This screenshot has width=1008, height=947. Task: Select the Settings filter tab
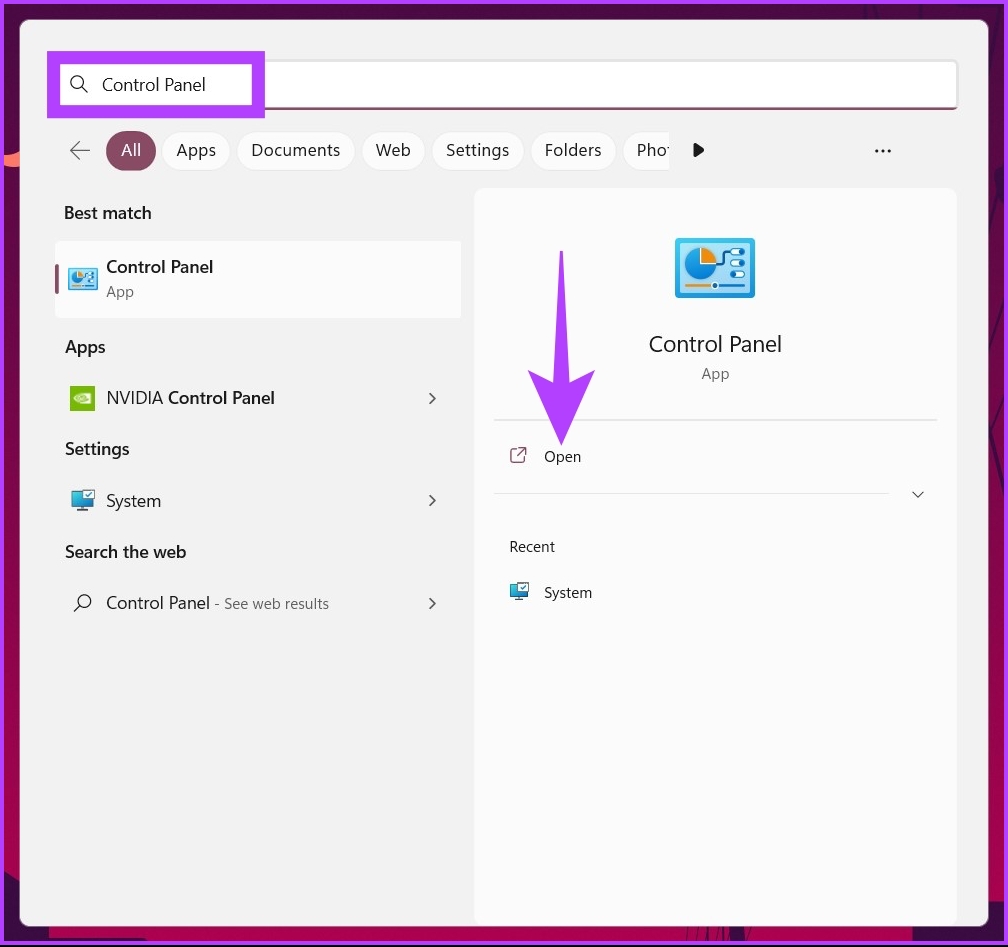pyautogui.click(x=477, y=150)
